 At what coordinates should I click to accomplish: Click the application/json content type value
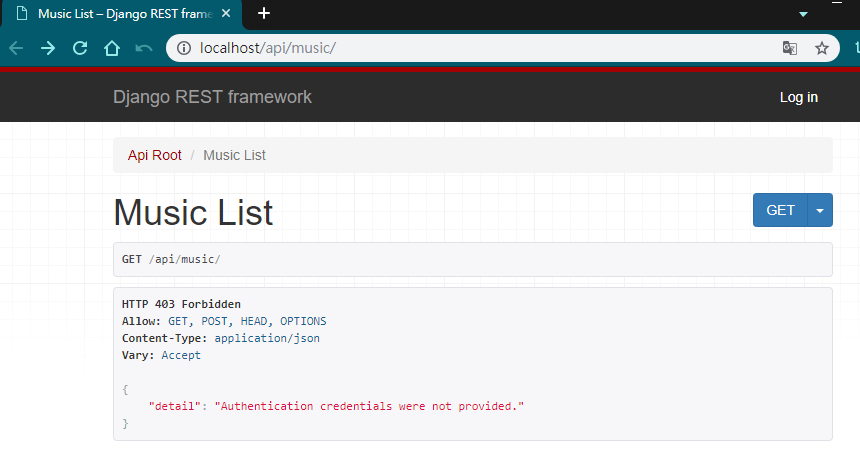(267, 338)
